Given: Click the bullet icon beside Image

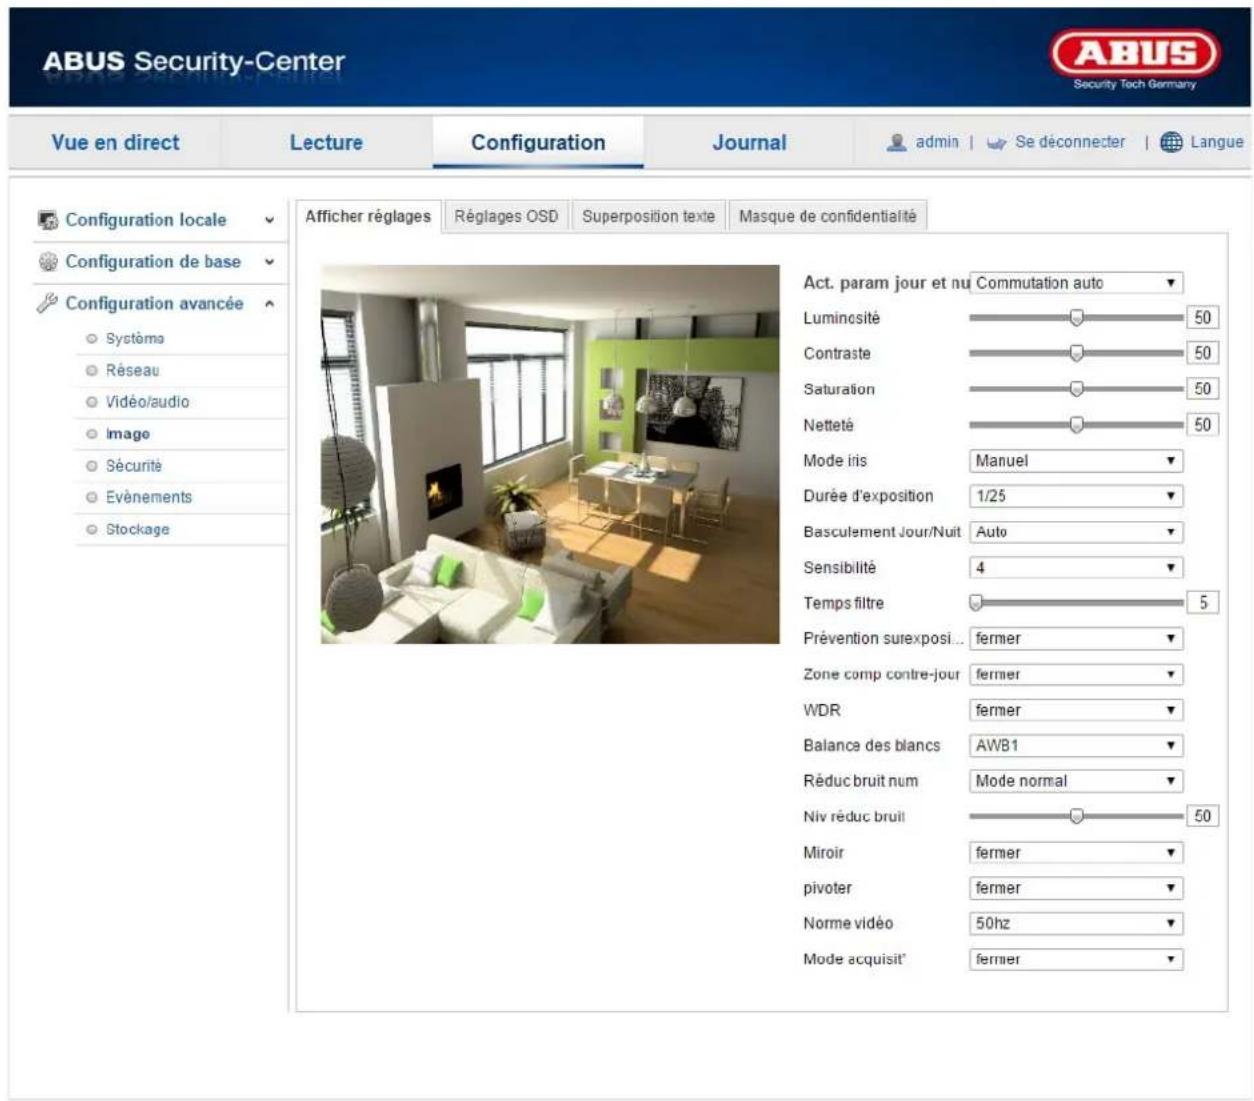Looking at the screenshot, I should click(x=92, y=434).
